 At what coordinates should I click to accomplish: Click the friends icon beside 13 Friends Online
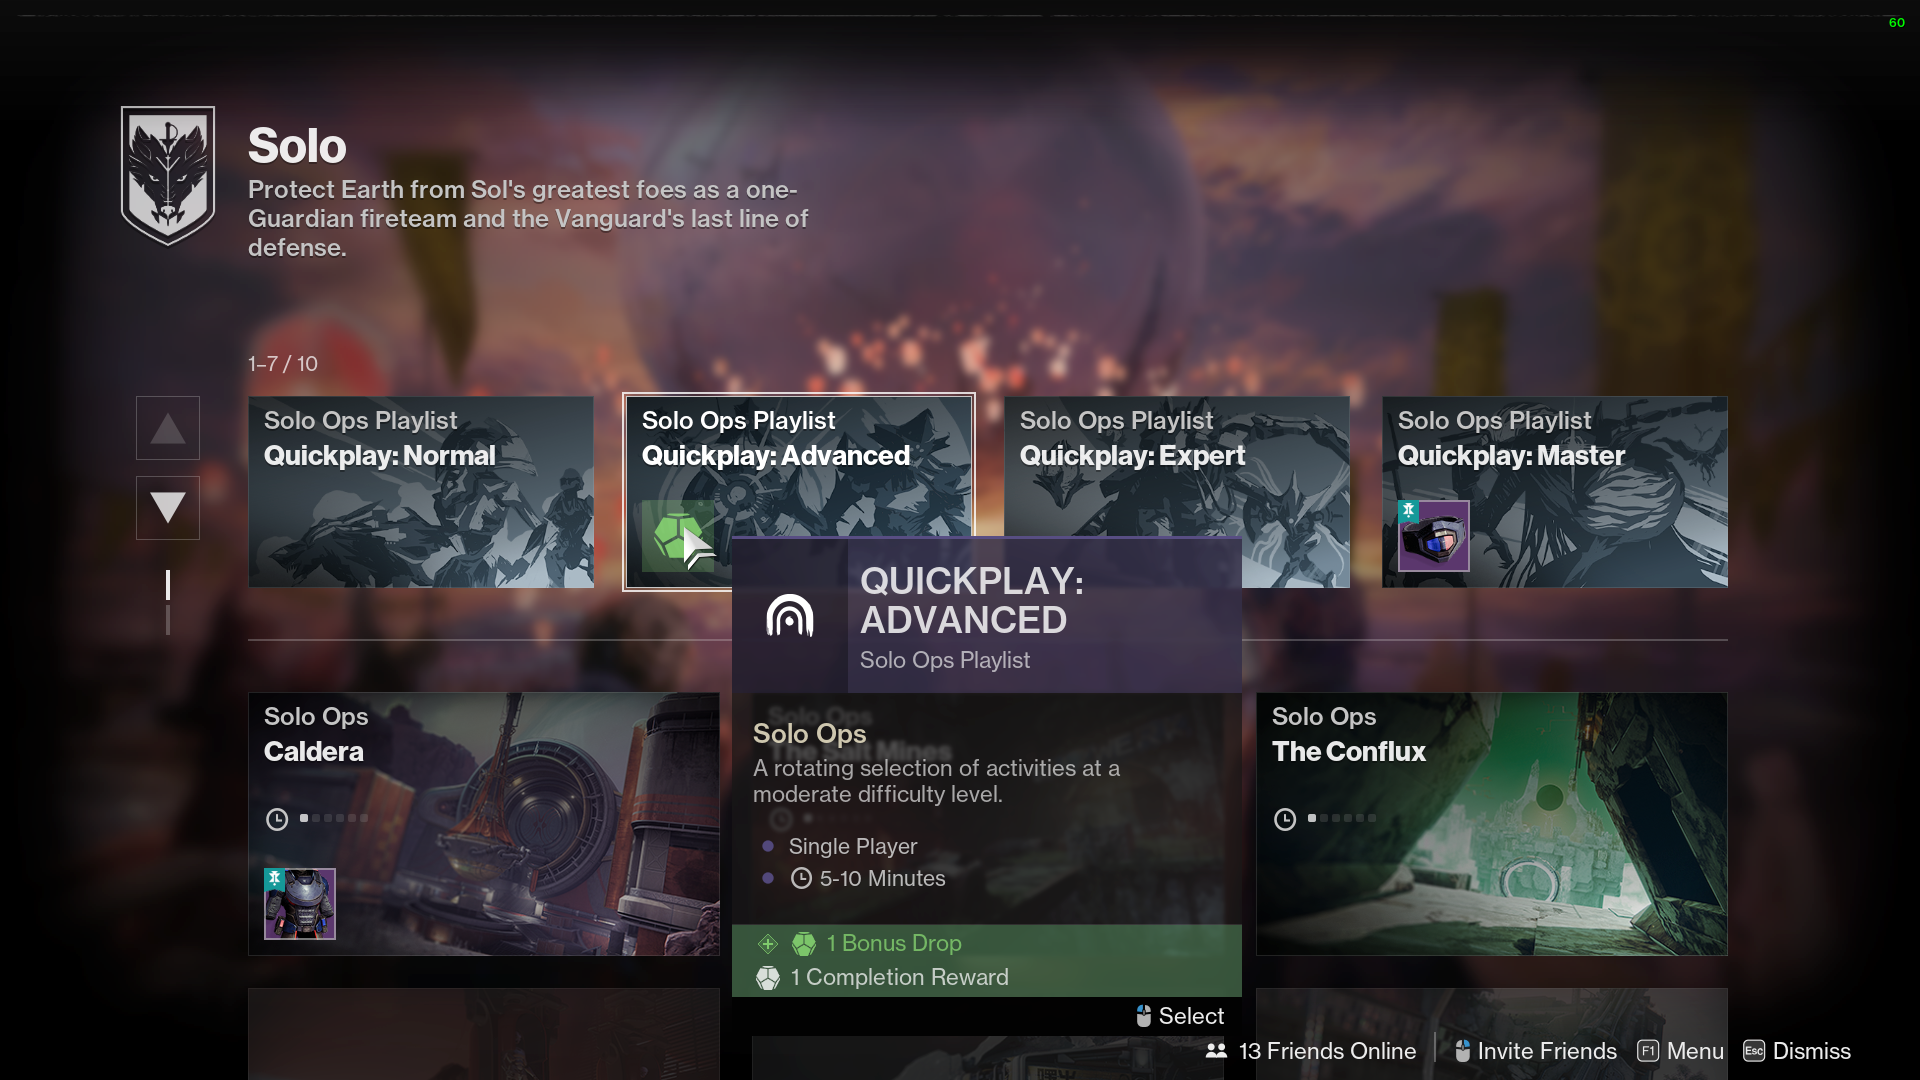point(1216,1051)
